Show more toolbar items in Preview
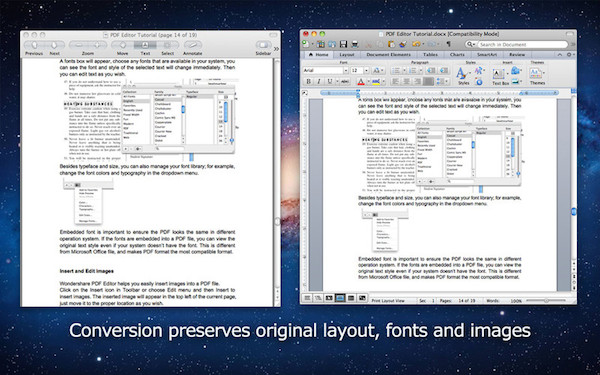The height and width of the screenshot is (375, 600). [276, 49]
